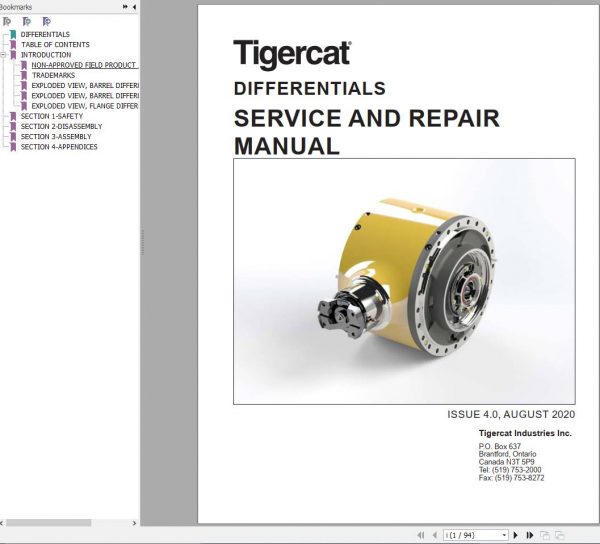Go to the previous page button
Viewport: 600px width, 544px height.
click(435, 535)
